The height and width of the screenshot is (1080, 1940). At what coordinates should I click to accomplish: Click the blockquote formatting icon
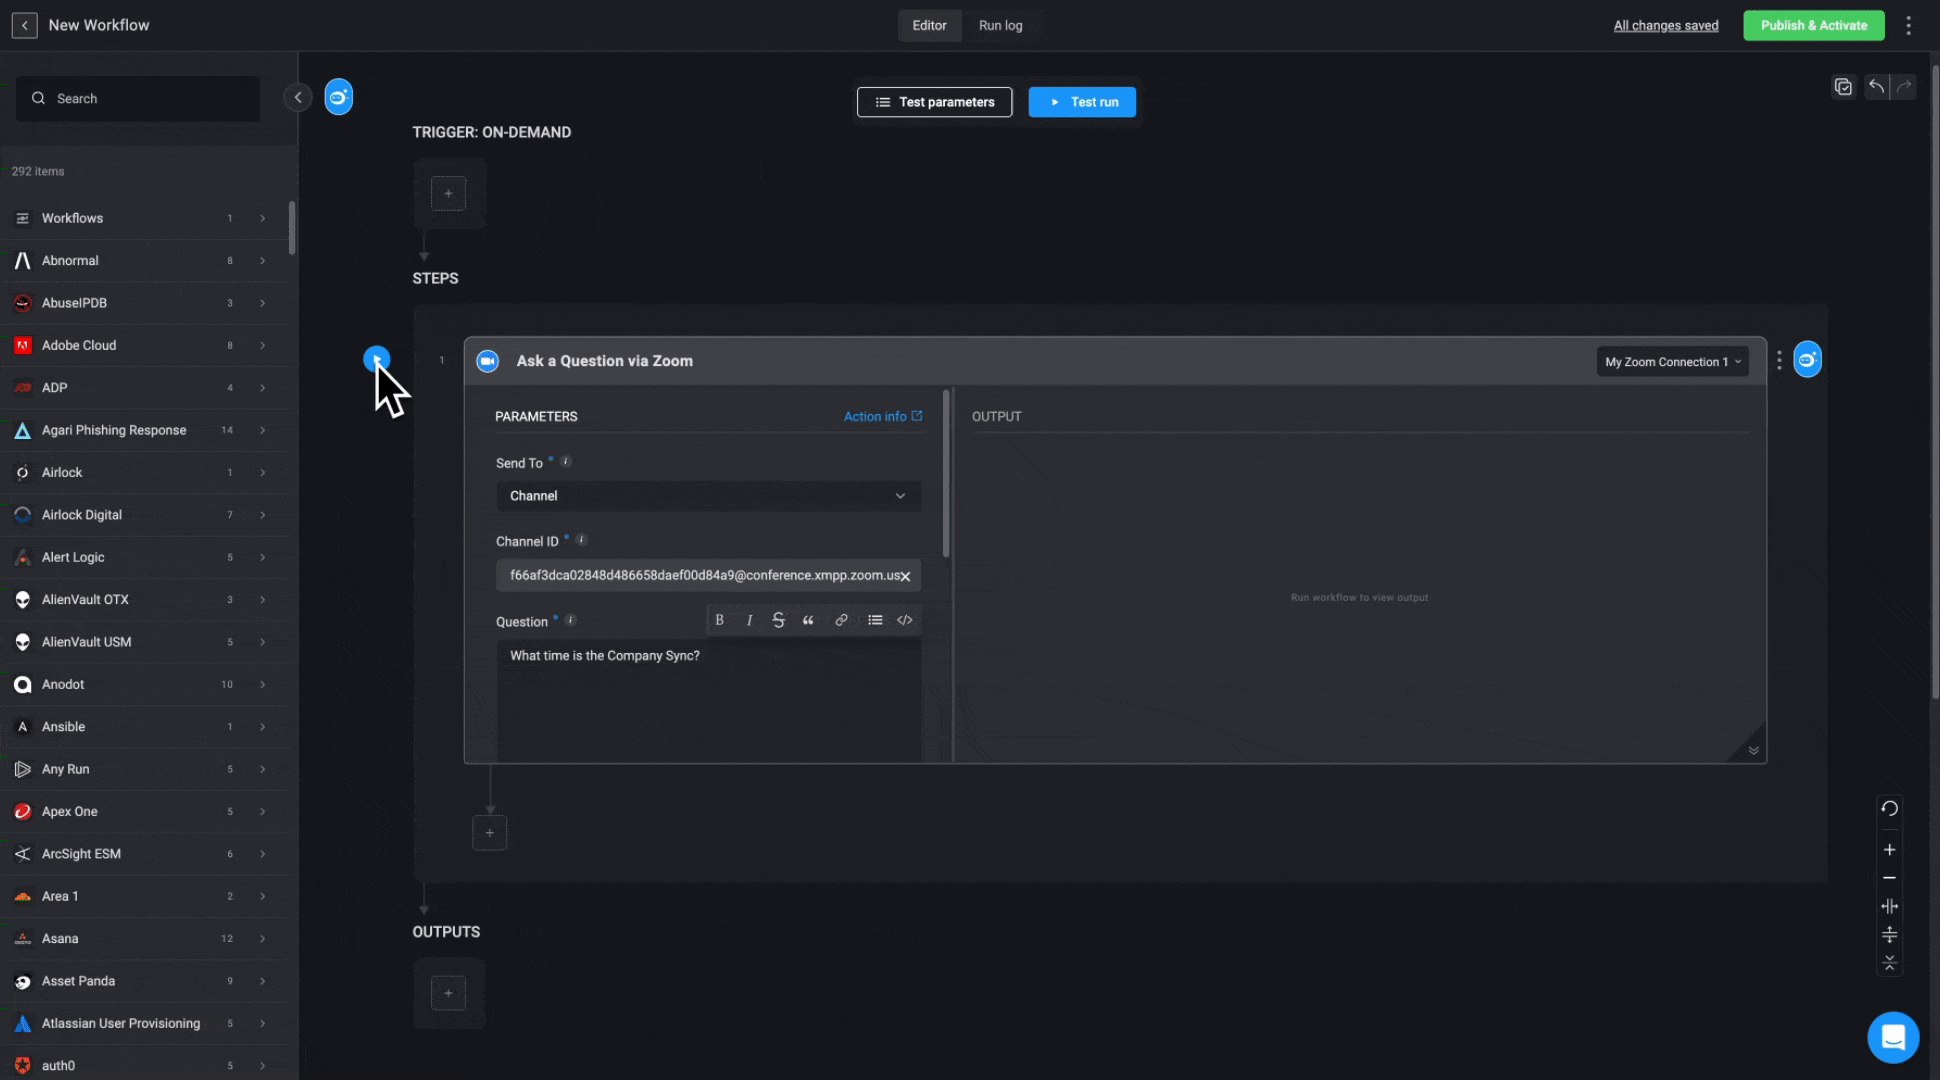point(808,620)
